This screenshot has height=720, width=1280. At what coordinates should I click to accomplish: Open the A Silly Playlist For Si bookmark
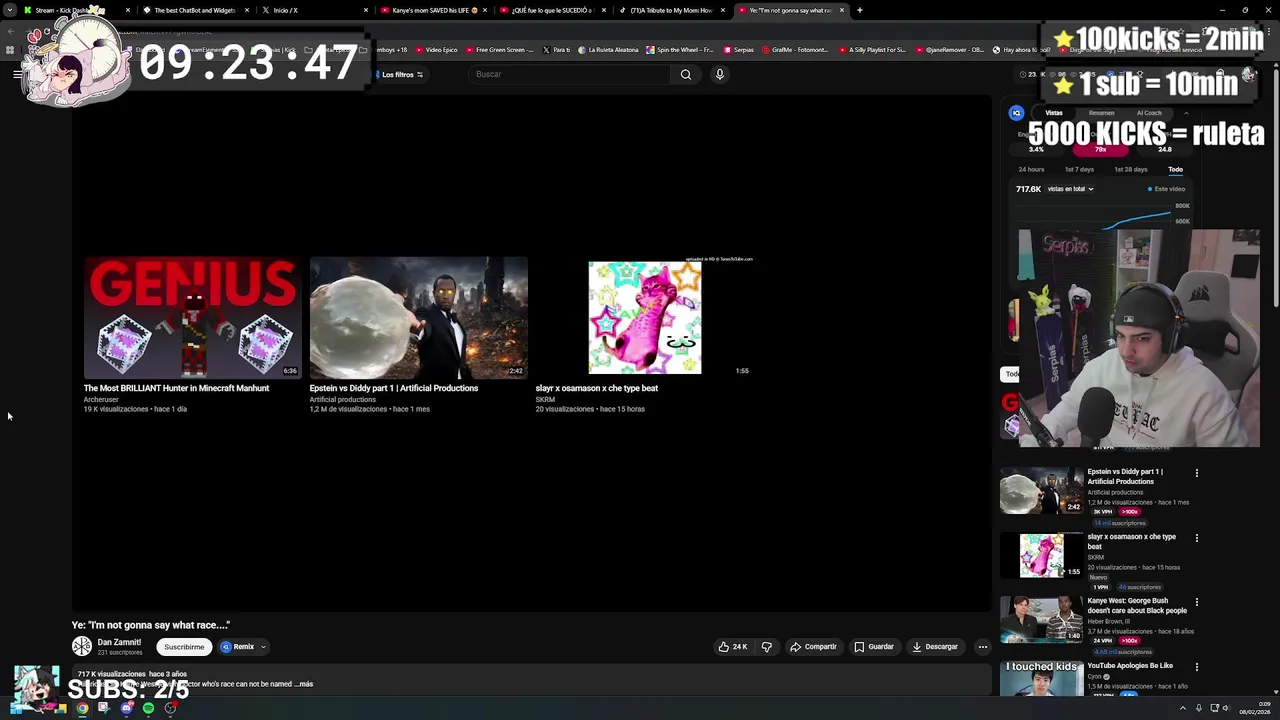872,49
